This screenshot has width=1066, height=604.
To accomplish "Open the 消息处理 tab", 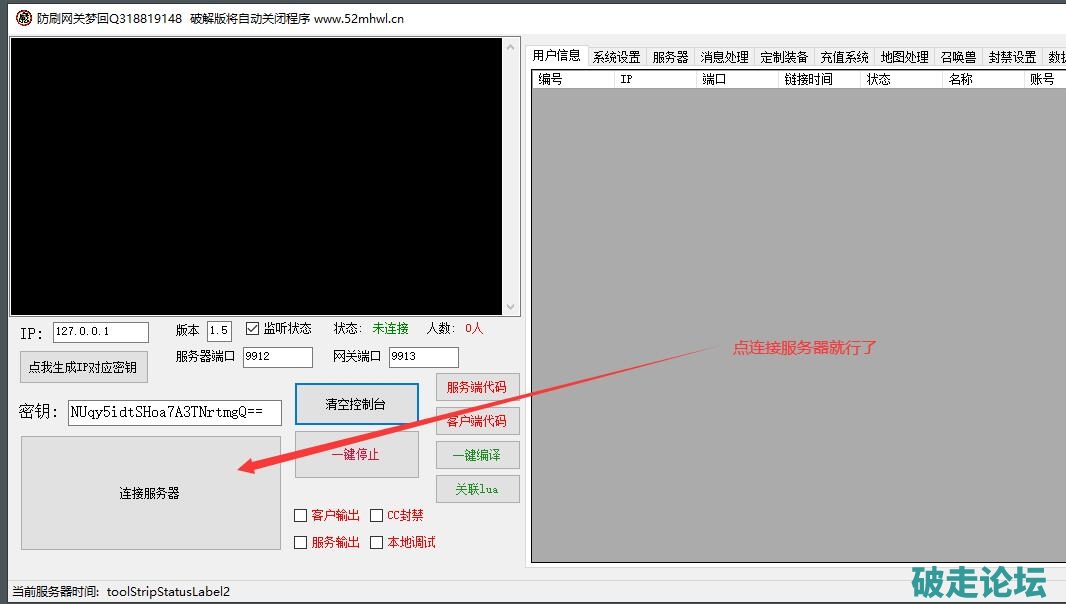I will (x=724, y=57).
